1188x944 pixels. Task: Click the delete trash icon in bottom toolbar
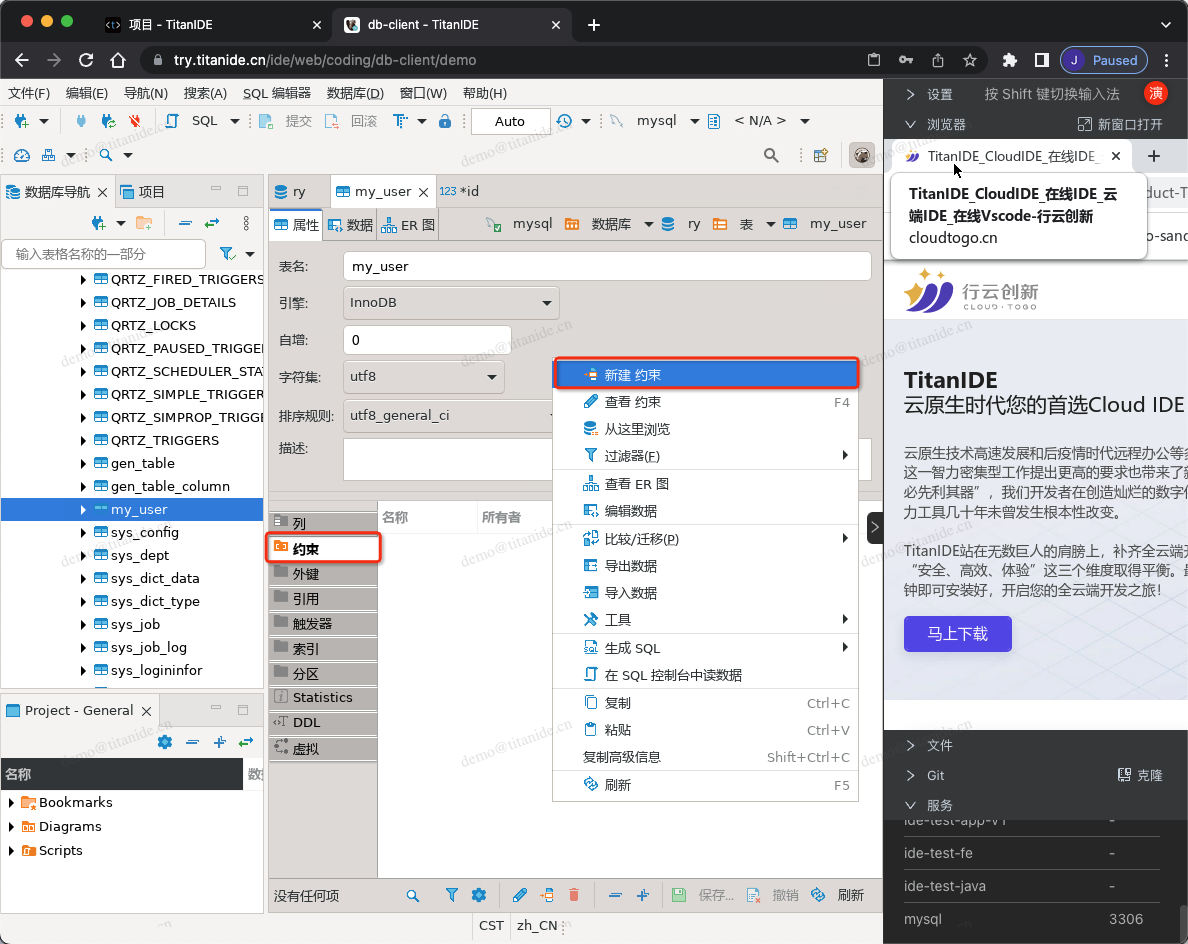coord(574,895)
